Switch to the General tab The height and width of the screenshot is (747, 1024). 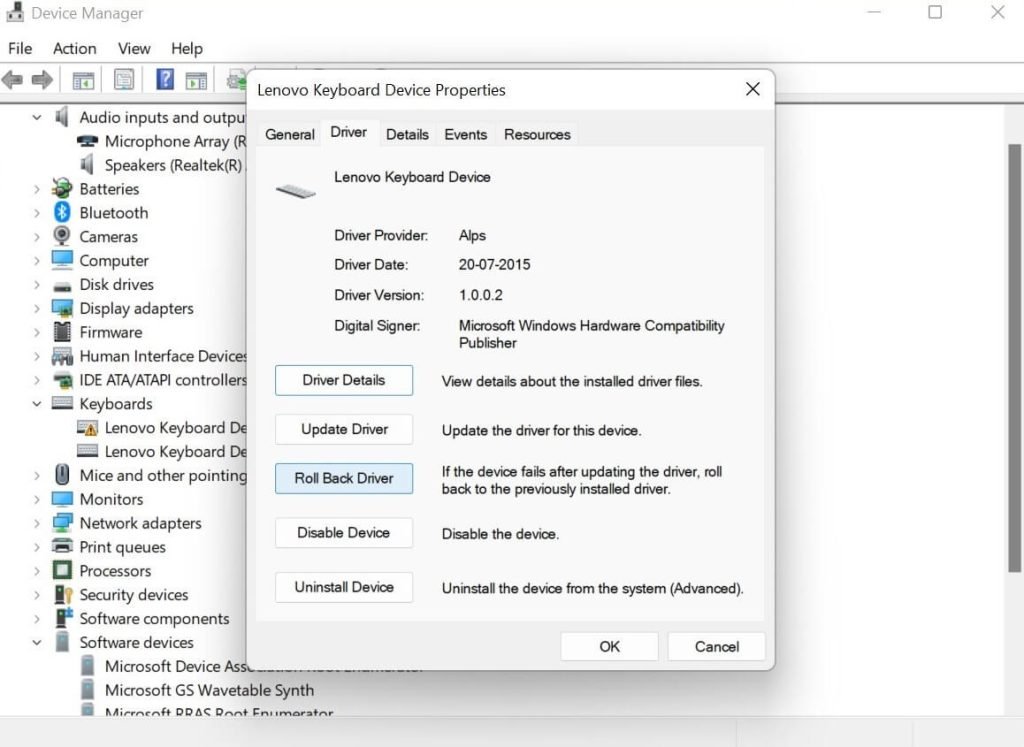(289, 135)
